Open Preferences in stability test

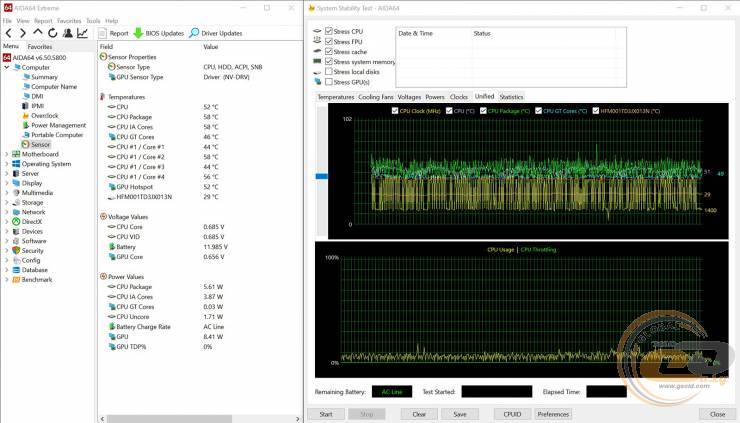[x=553, y=414]
